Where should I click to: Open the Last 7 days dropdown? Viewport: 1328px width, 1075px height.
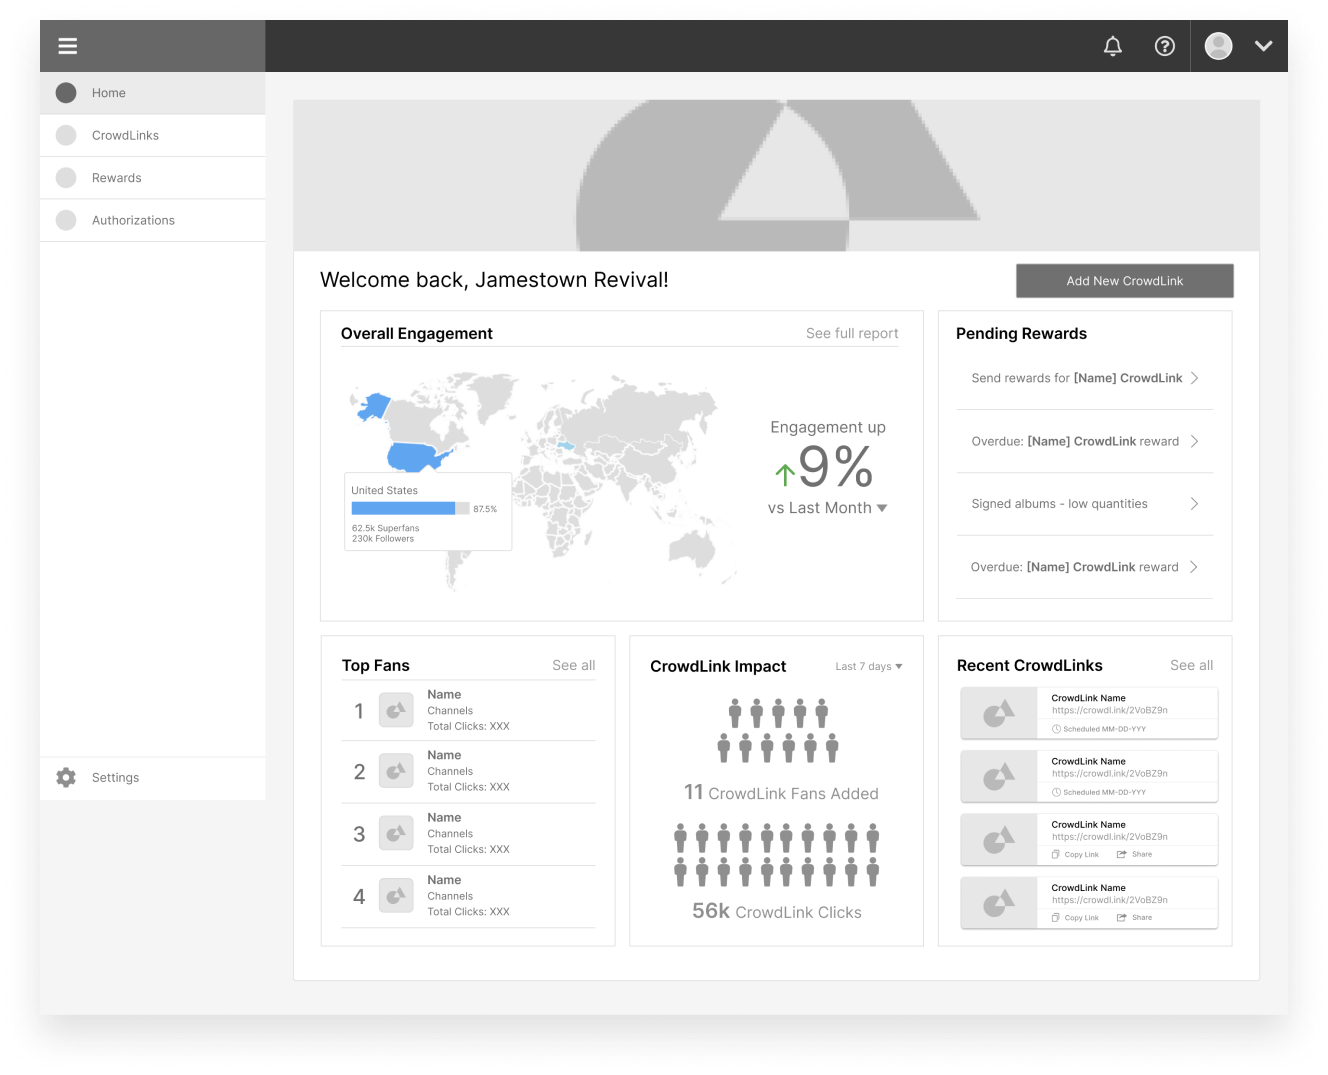[x=869, y=667]
